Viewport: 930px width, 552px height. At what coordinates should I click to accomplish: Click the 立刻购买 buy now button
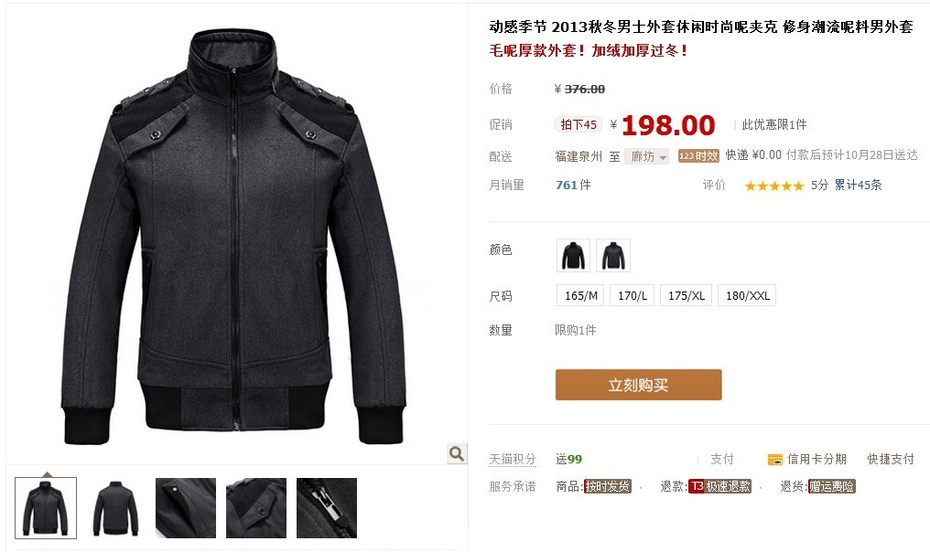(x=638, y=385)
